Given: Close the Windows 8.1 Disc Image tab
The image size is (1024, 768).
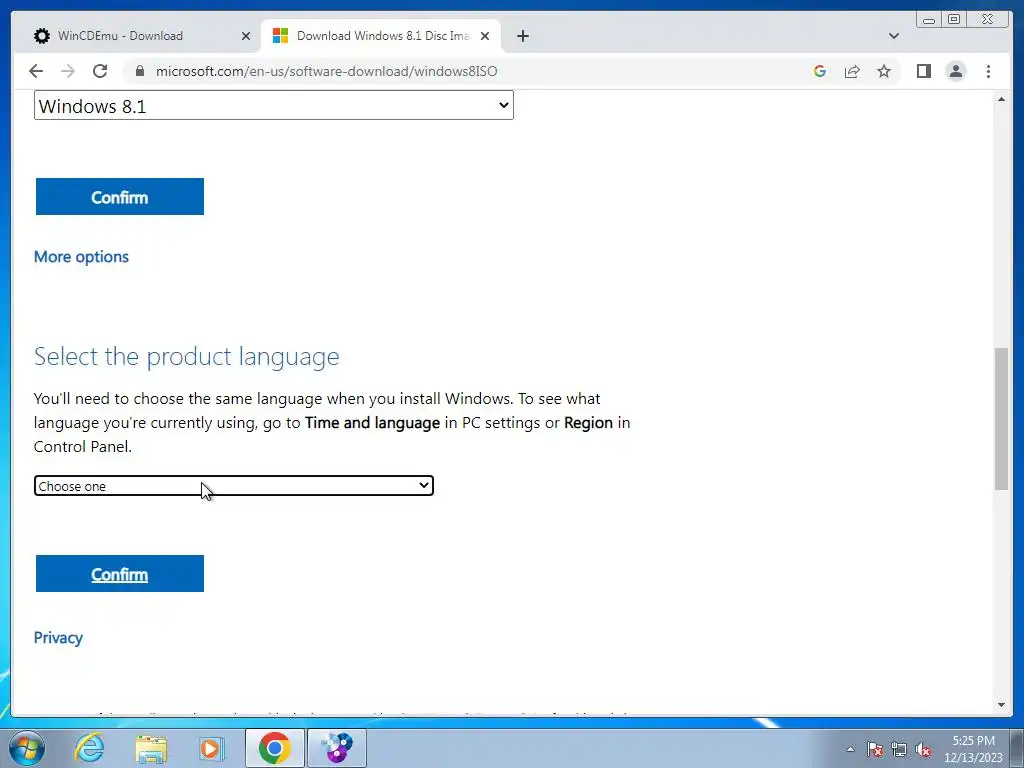Looking at the screenshot, I should [x=485, y=36].
